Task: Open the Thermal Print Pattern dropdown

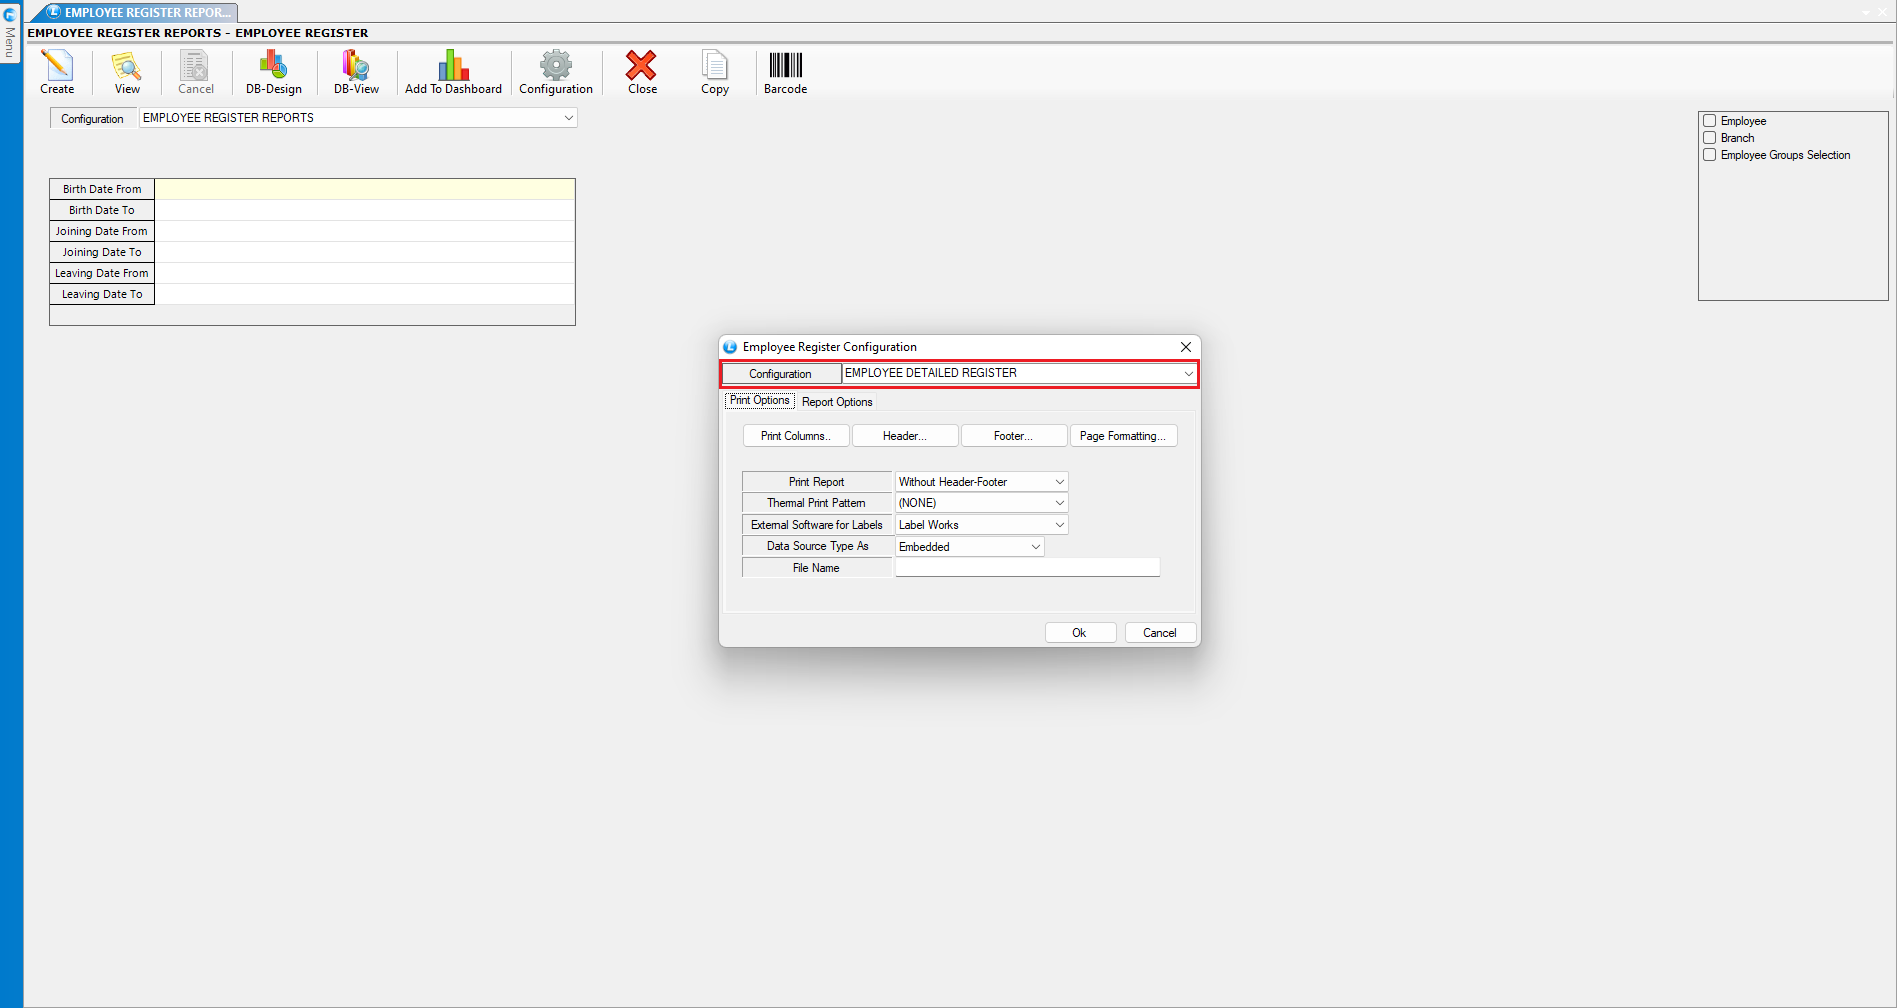Action: [x=1059, y=503]
